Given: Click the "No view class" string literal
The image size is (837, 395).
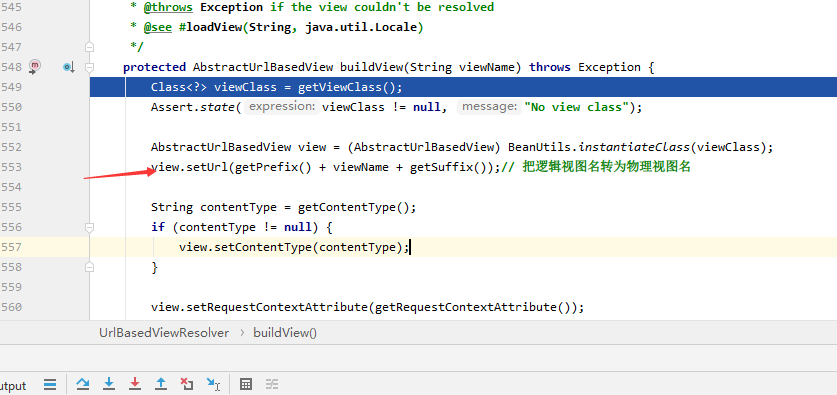Looking at the screenshot, I should click(576, 107).
